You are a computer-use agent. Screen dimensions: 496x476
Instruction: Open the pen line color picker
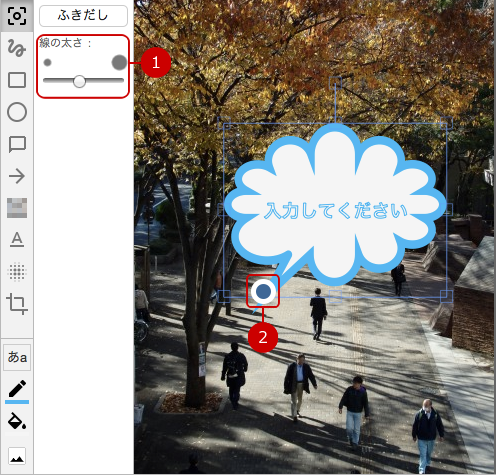pos(17,391)
